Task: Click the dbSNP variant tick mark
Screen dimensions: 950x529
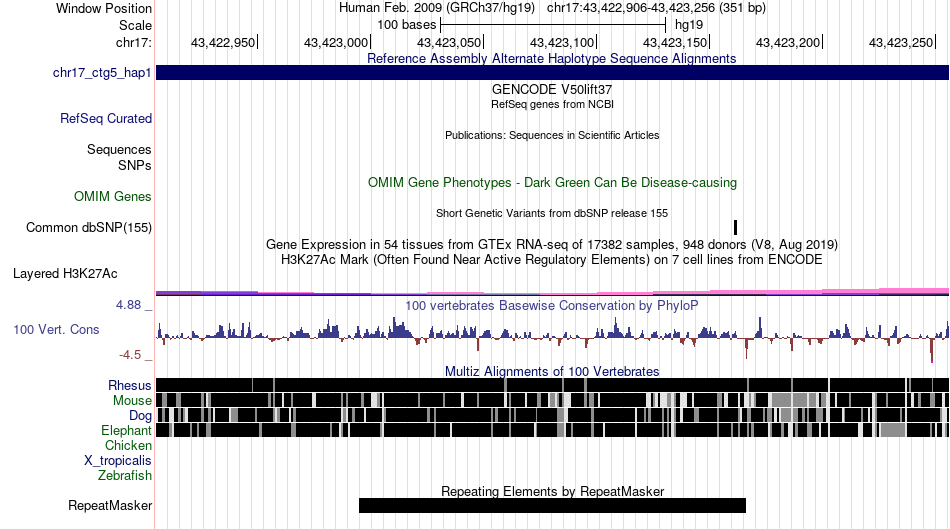Action: (736, 227)
